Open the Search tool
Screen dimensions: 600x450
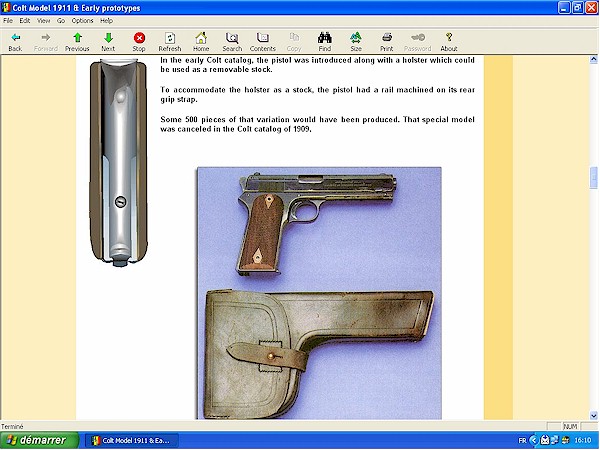click(232, 42)
